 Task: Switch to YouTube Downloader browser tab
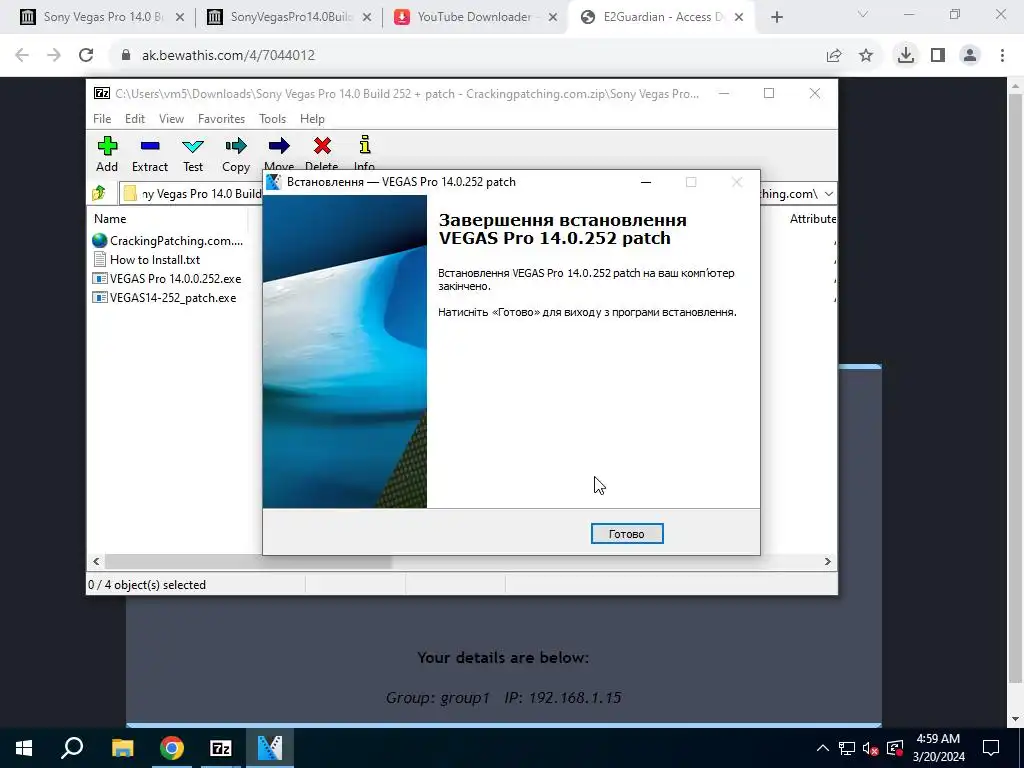(x=477, y=17)
